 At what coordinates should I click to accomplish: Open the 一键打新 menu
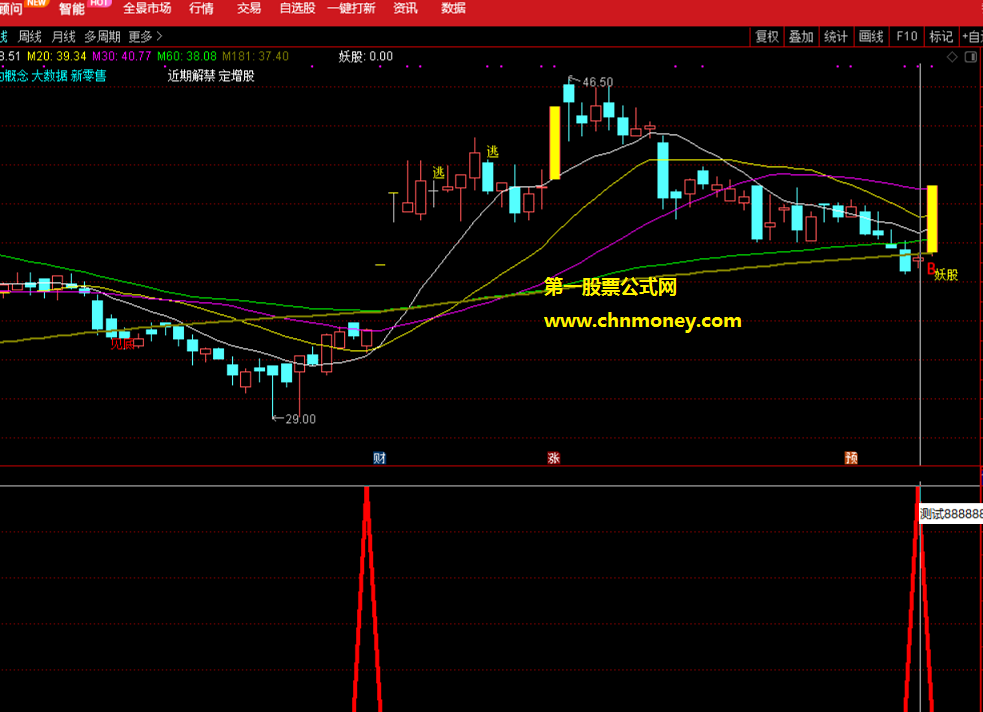(351, 8)
